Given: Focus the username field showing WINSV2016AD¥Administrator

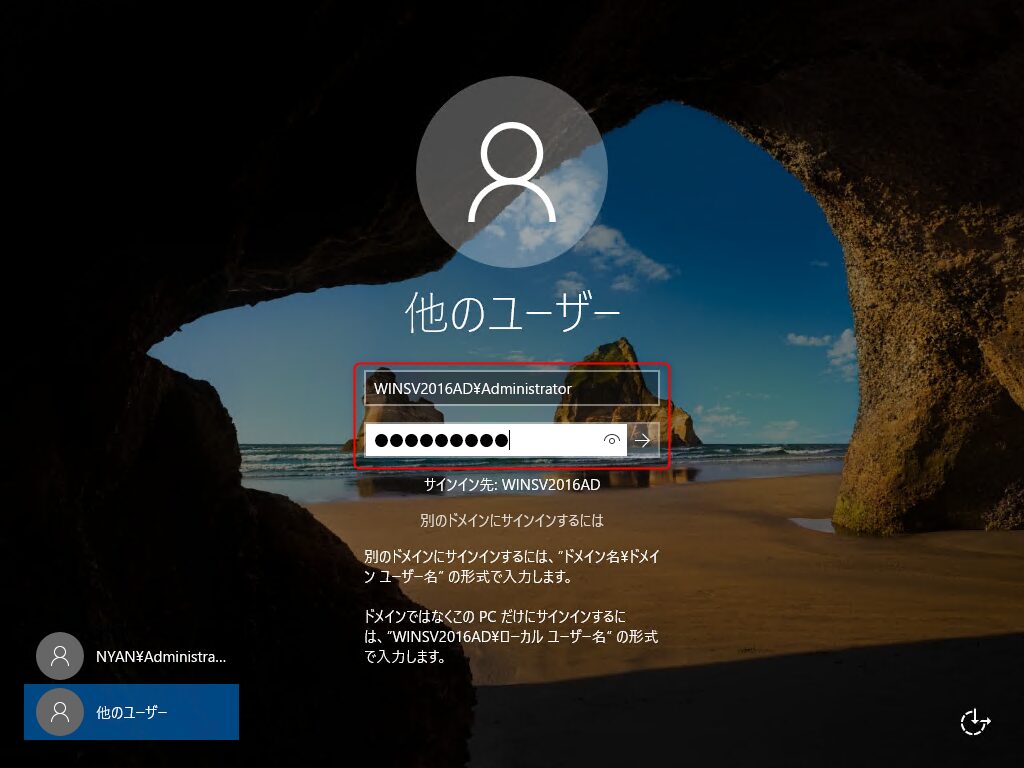Looking at the screenshot, I should 511,388.
